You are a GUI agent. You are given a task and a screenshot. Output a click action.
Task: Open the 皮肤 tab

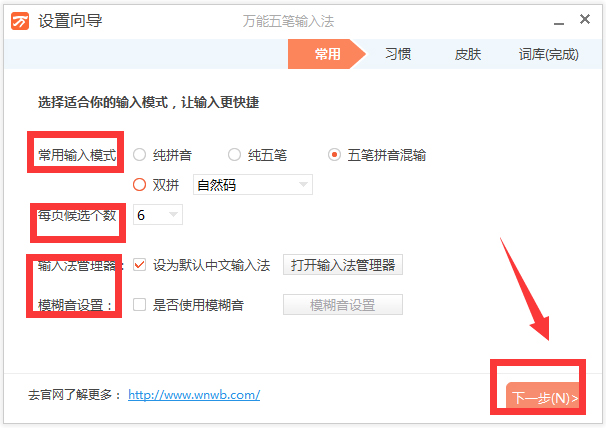click(x=468, y=54)
